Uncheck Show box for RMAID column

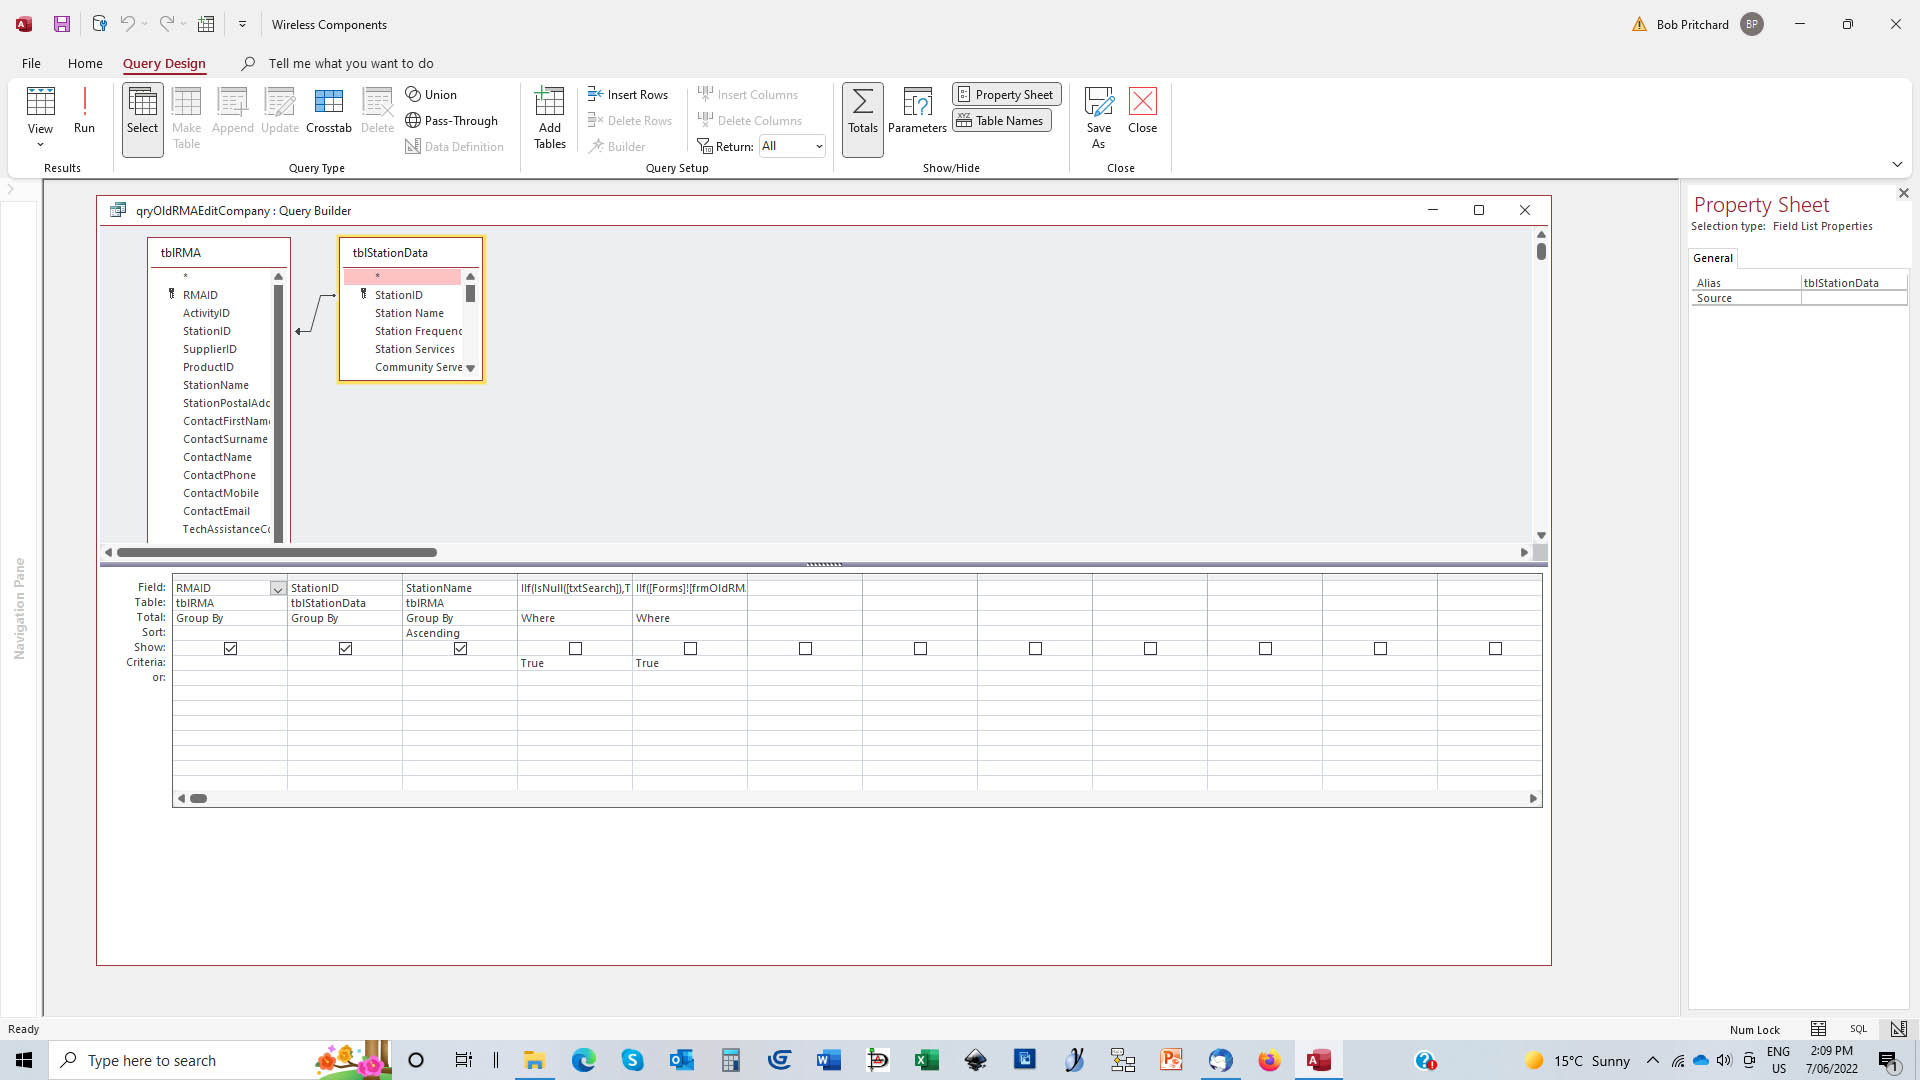pos(230,648)
